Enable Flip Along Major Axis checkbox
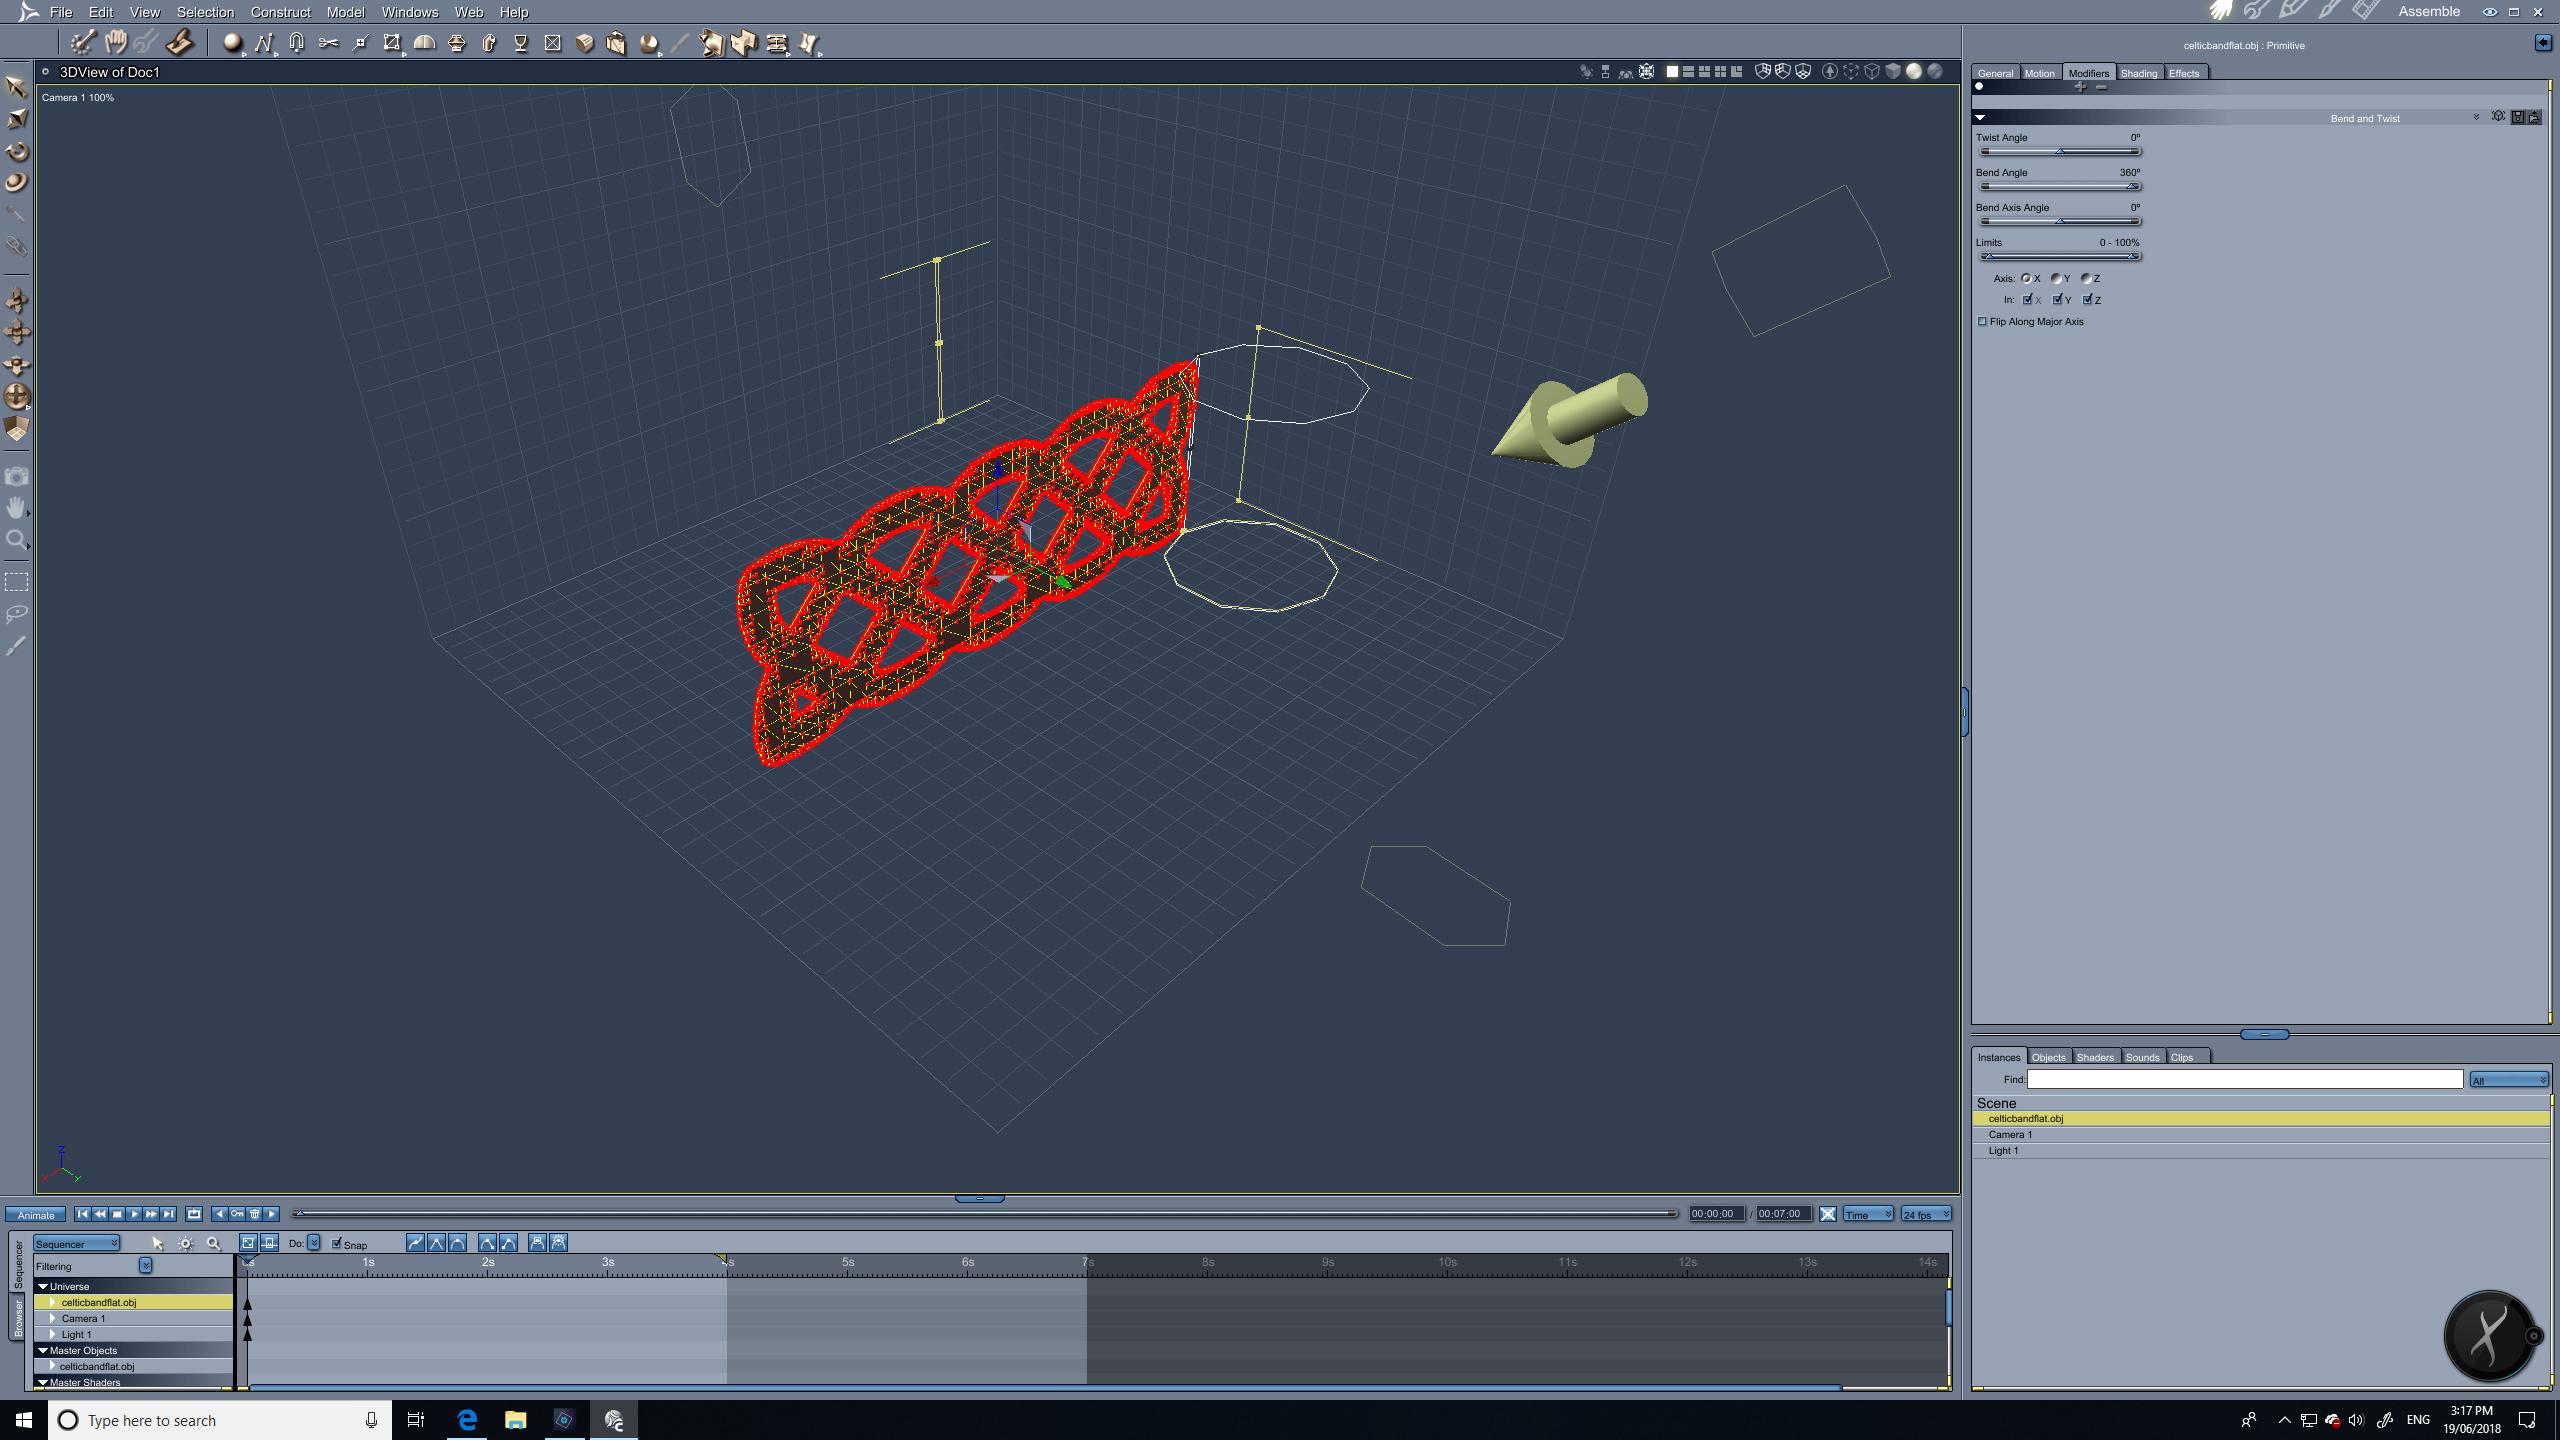2560x1440 pixels. point(1983,322)
